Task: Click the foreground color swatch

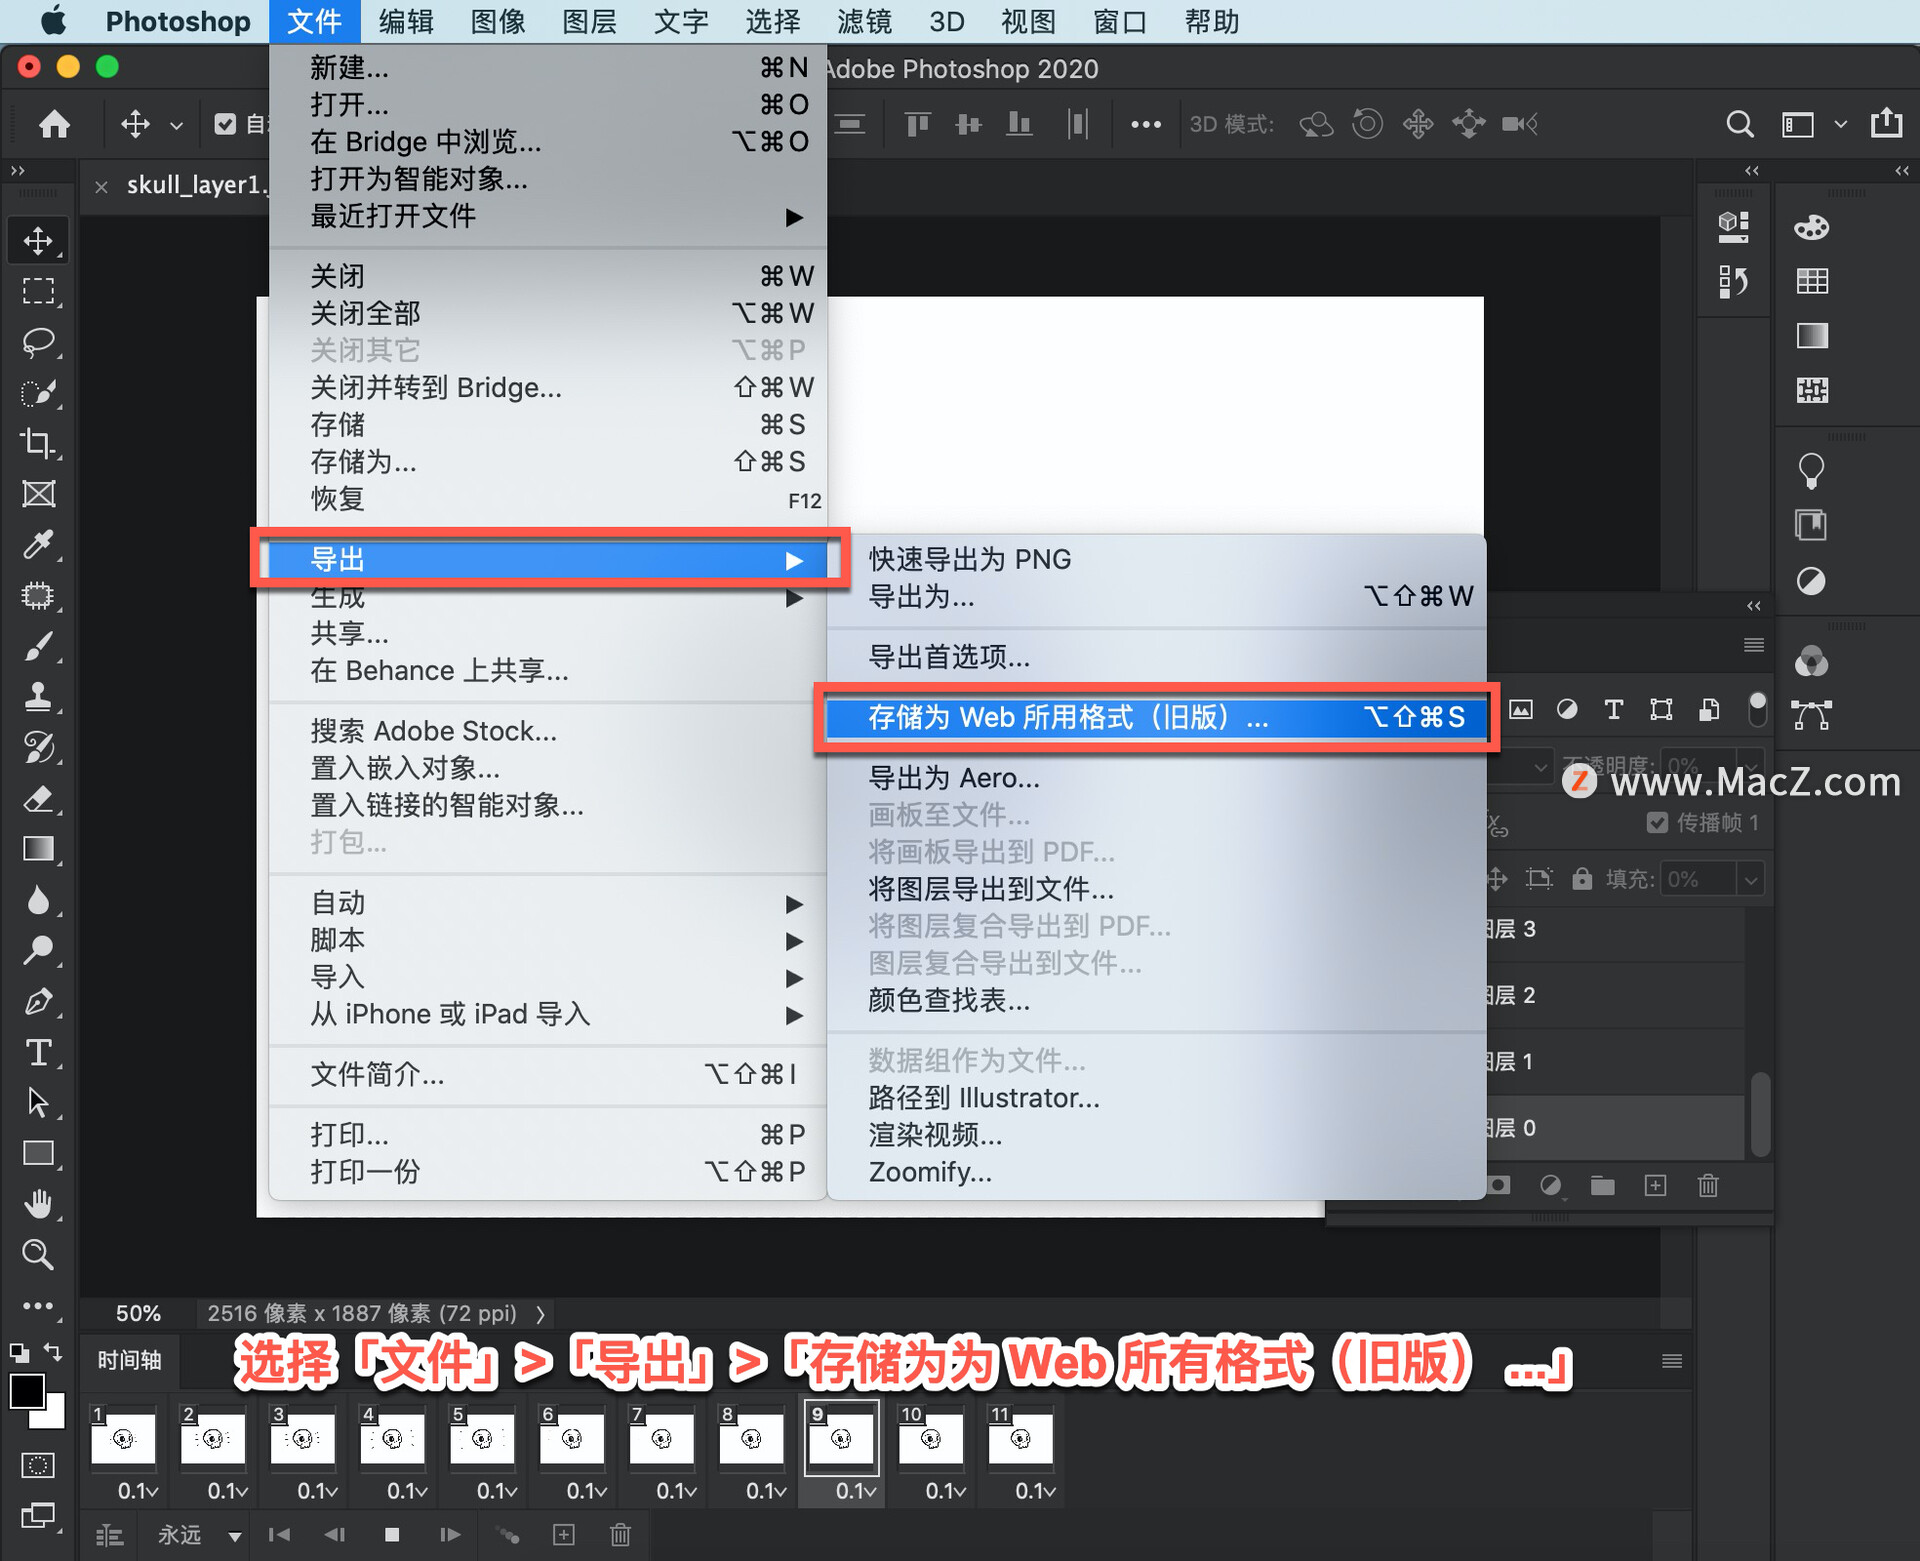Action: coord(27,1391)
